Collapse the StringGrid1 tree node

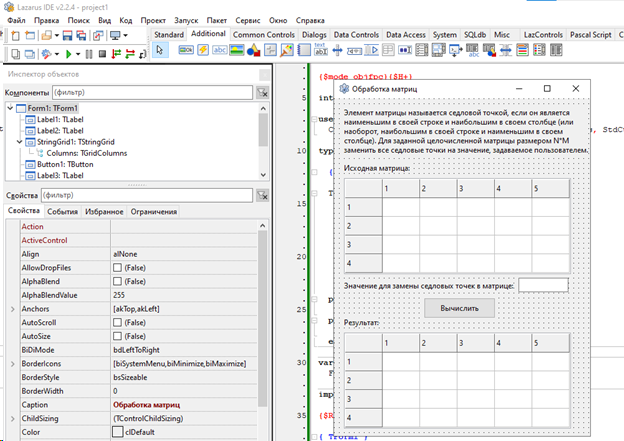point(19,142)
